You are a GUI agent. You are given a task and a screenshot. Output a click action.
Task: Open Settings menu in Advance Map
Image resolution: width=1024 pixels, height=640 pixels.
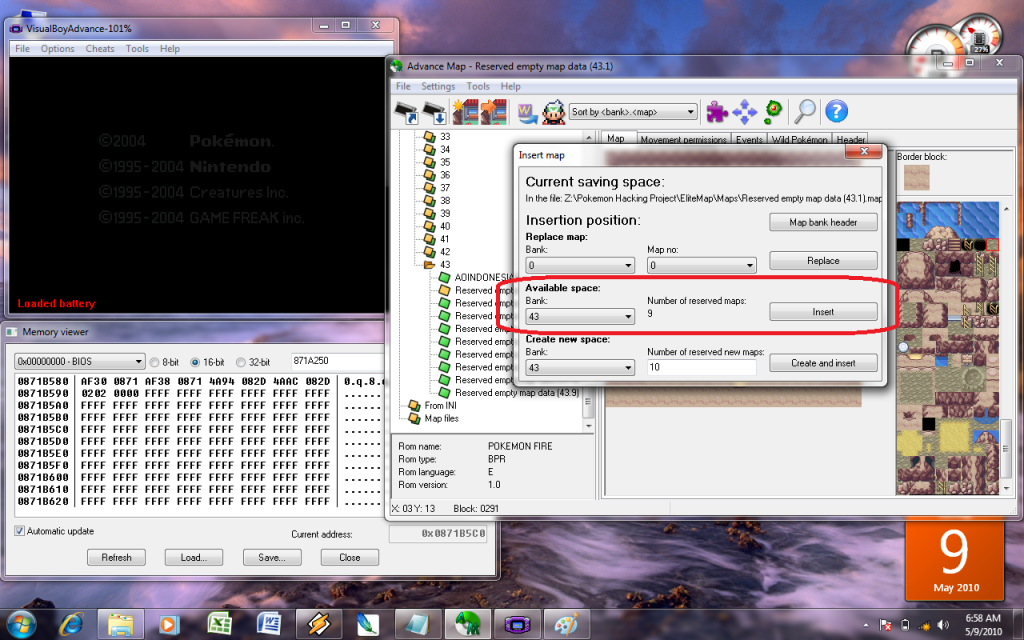pyautogui.click(x=438, y=86)
